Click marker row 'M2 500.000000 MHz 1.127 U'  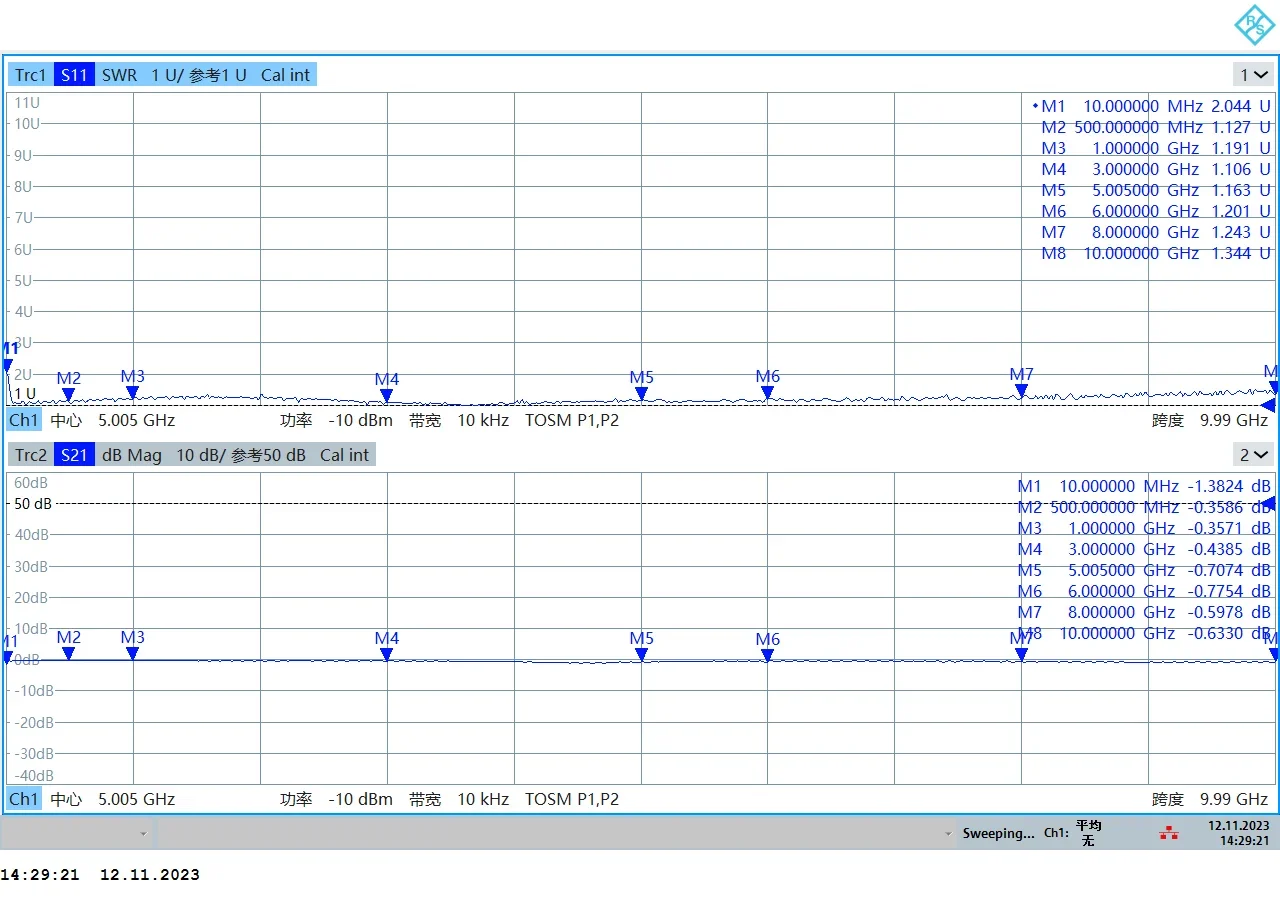coord(1155,127)
